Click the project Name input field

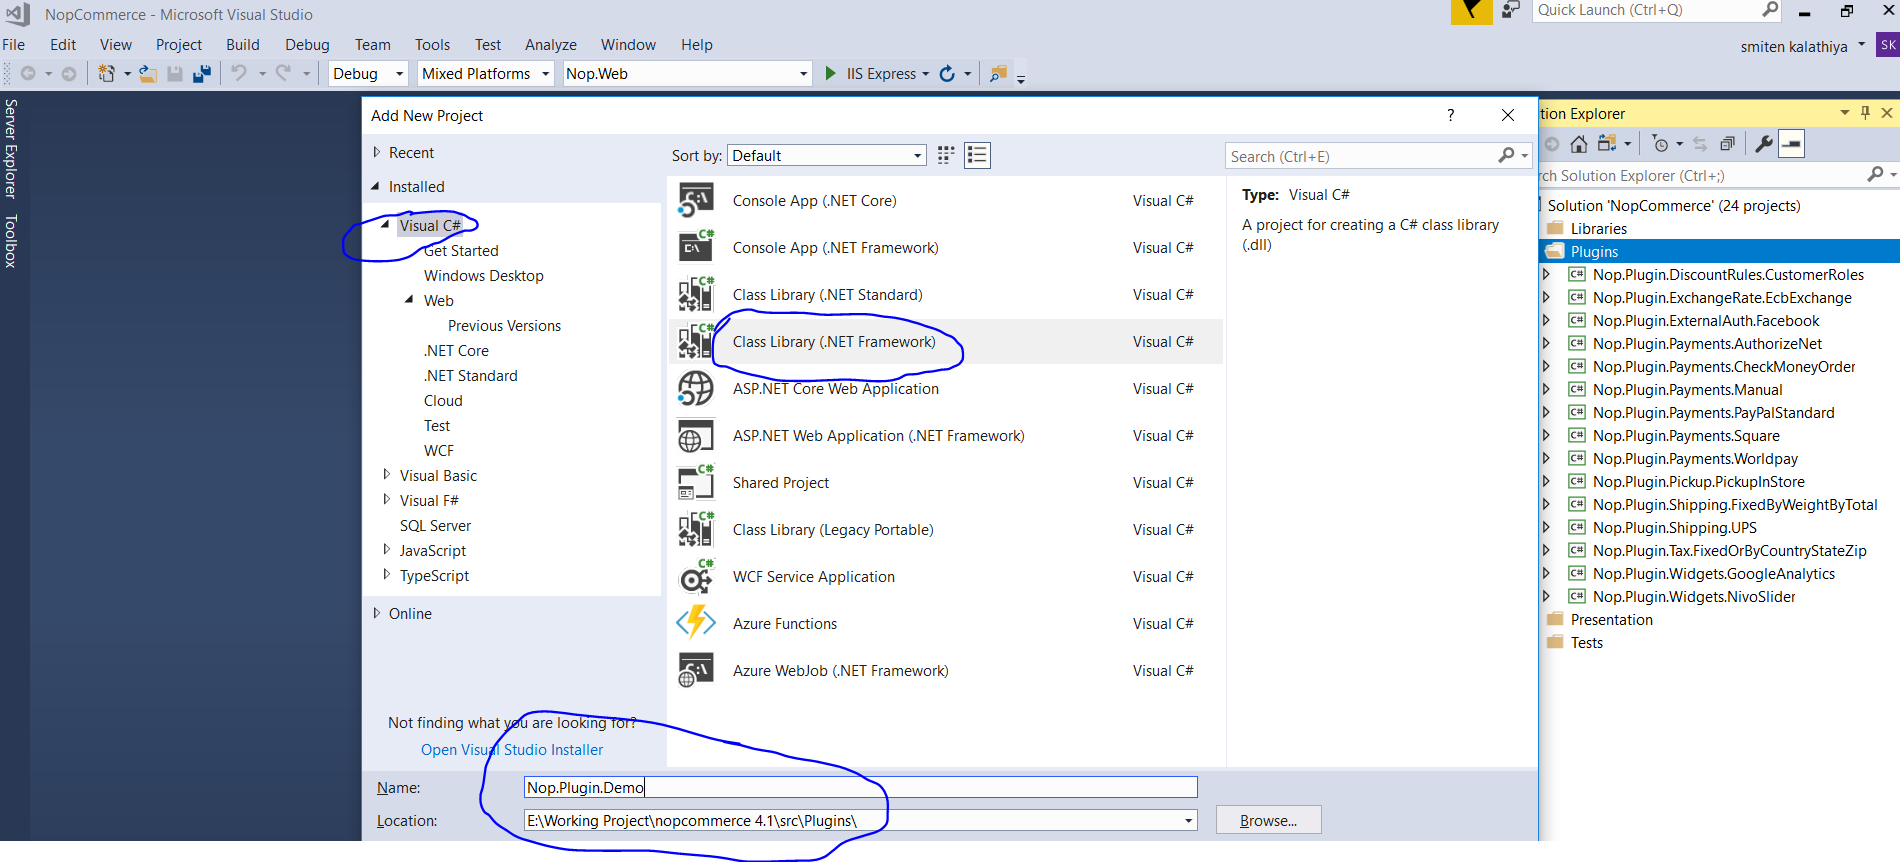click(x=860, y=787)
